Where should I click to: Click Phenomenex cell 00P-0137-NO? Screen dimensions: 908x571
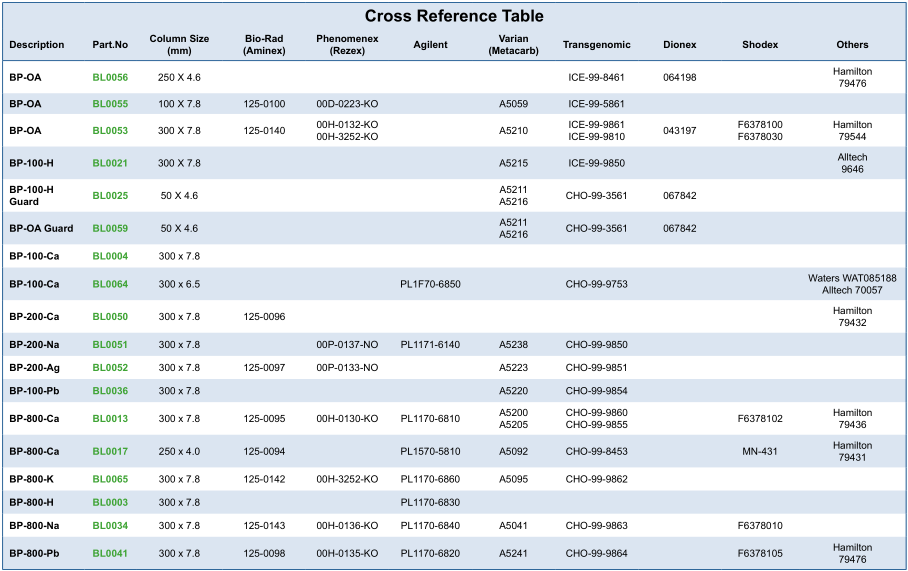pos(347,345)
